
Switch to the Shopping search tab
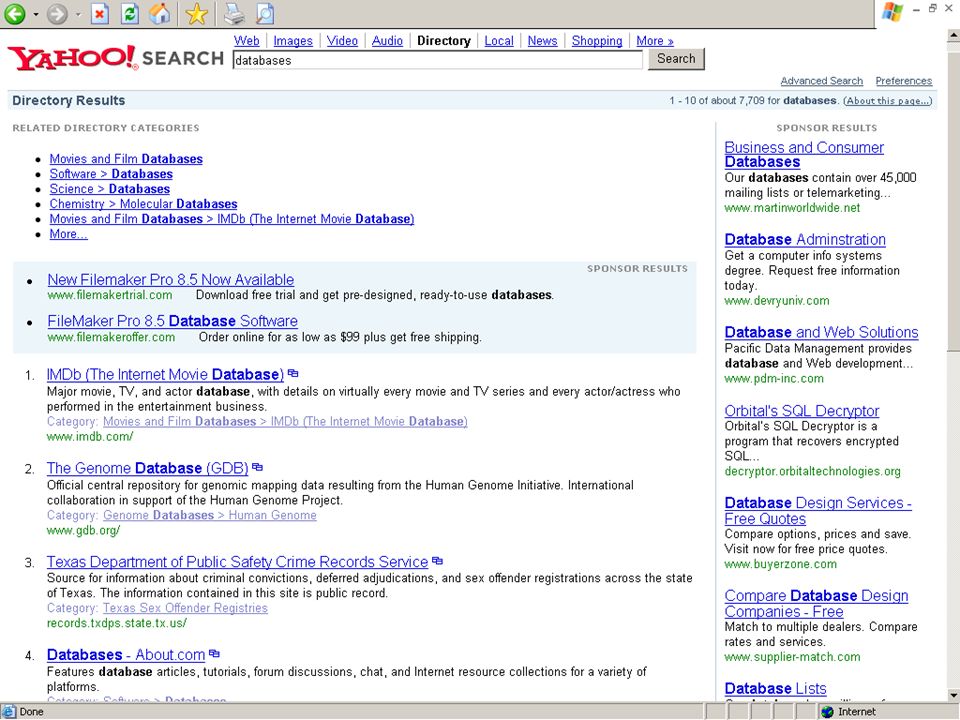tap(597, 41)
